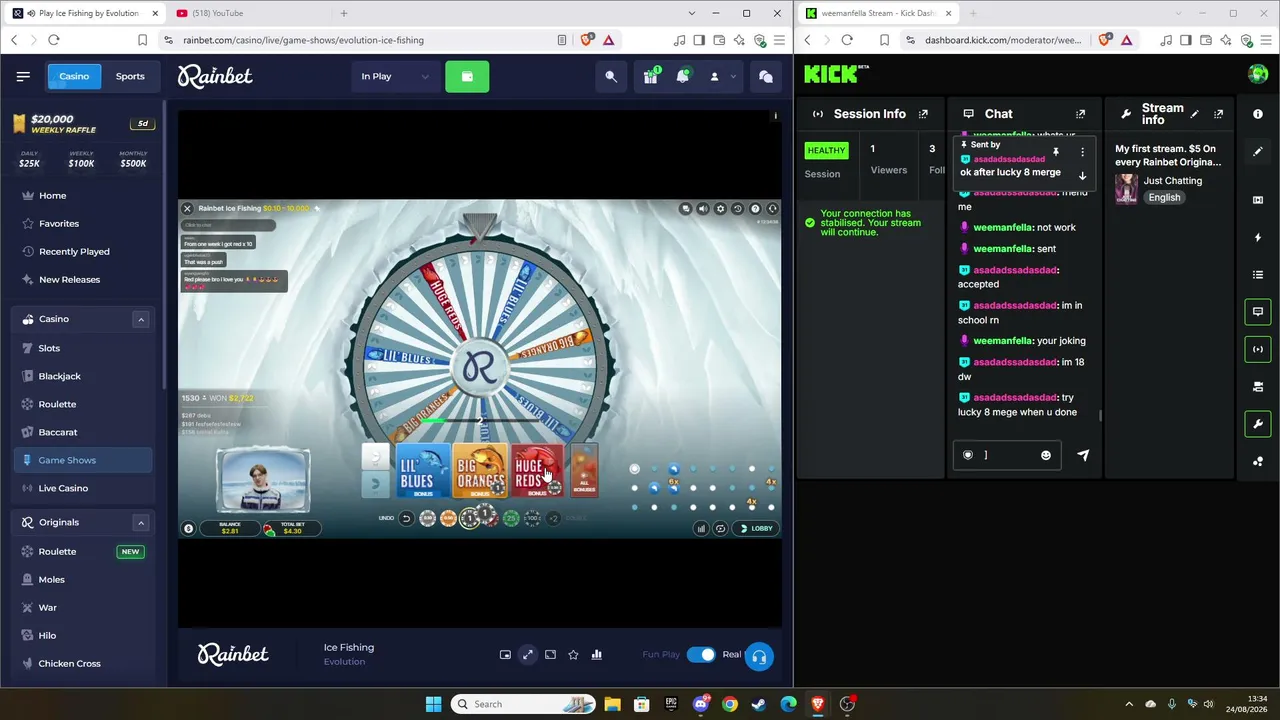Toggle the Fun Play / Real switch
The height and width of the screenshot is (720, 1280).
[x=701, y=654]
